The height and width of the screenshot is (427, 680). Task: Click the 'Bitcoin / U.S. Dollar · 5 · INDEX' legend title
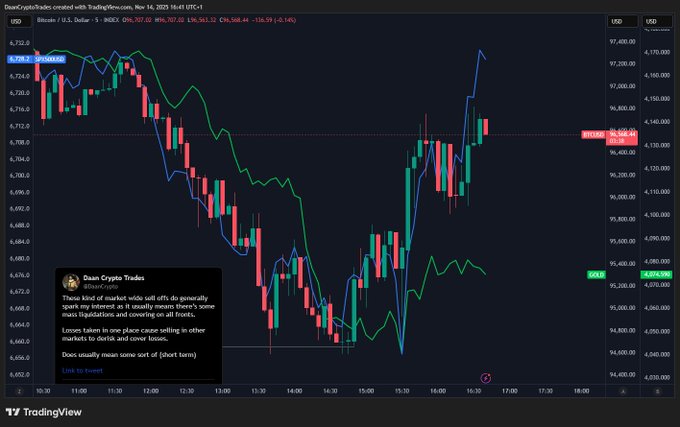78,20
